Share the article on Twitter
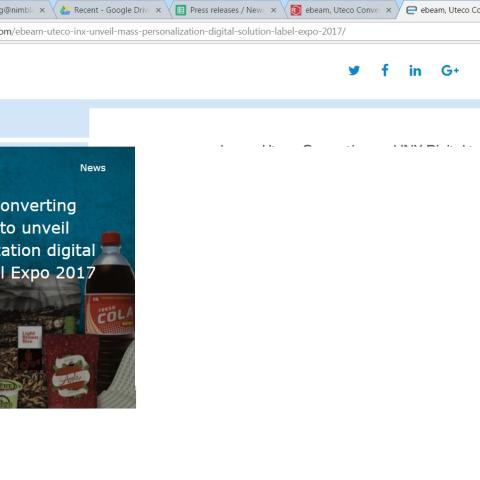The image size is (480, 480). tap(354, 70)
